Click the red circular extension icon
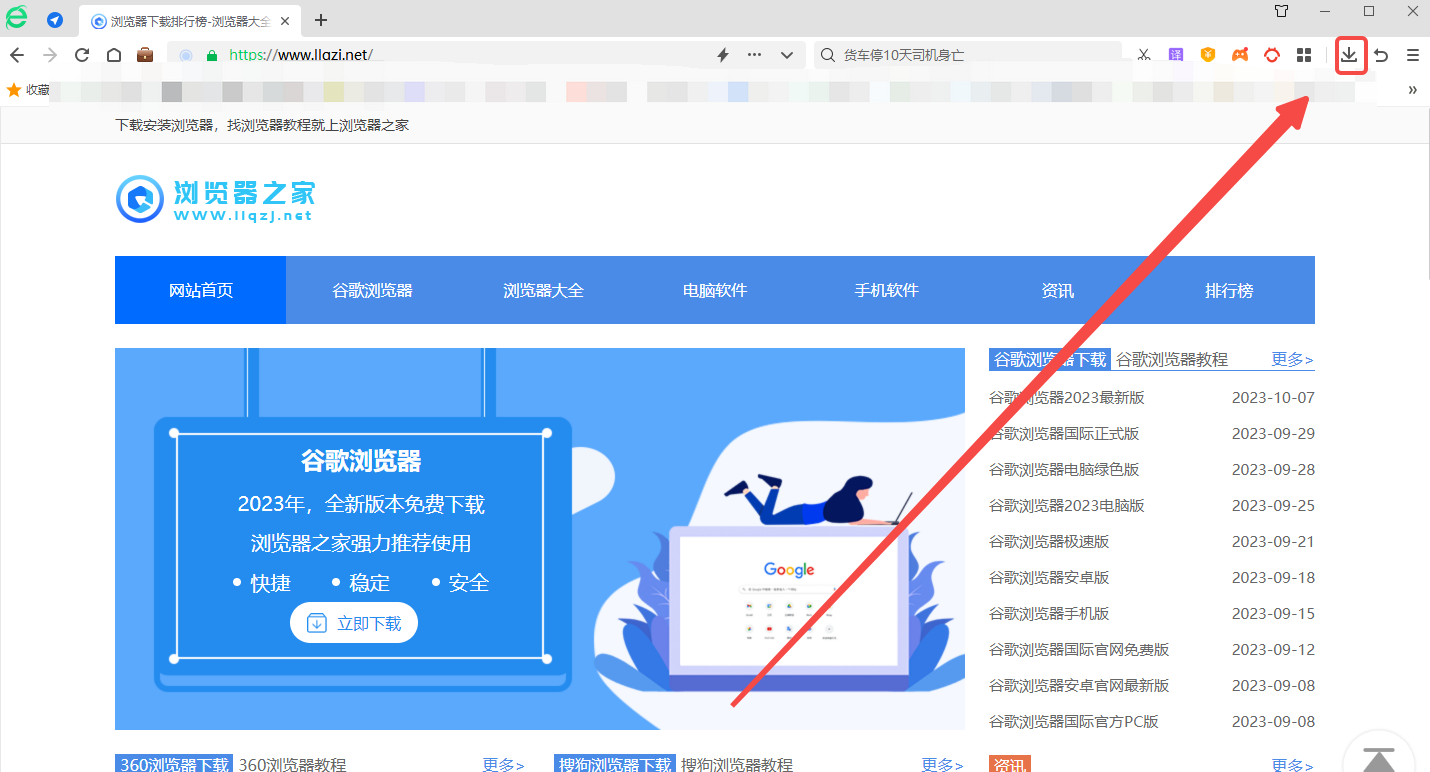 tap(1271, 55)
